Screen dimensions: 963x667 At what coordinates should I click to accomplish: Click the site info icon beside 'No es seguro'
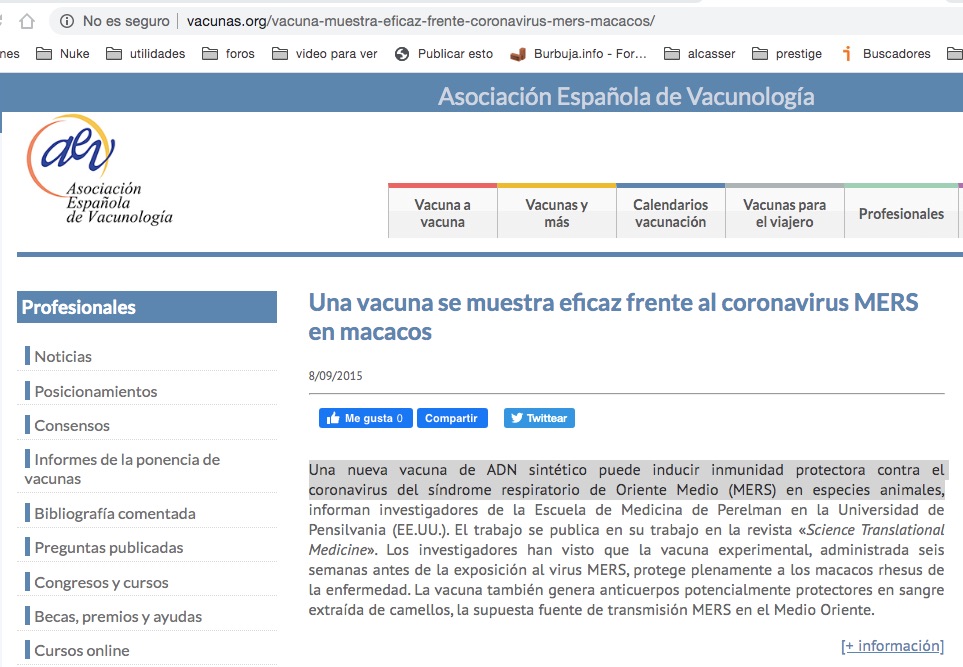[66, 21]
